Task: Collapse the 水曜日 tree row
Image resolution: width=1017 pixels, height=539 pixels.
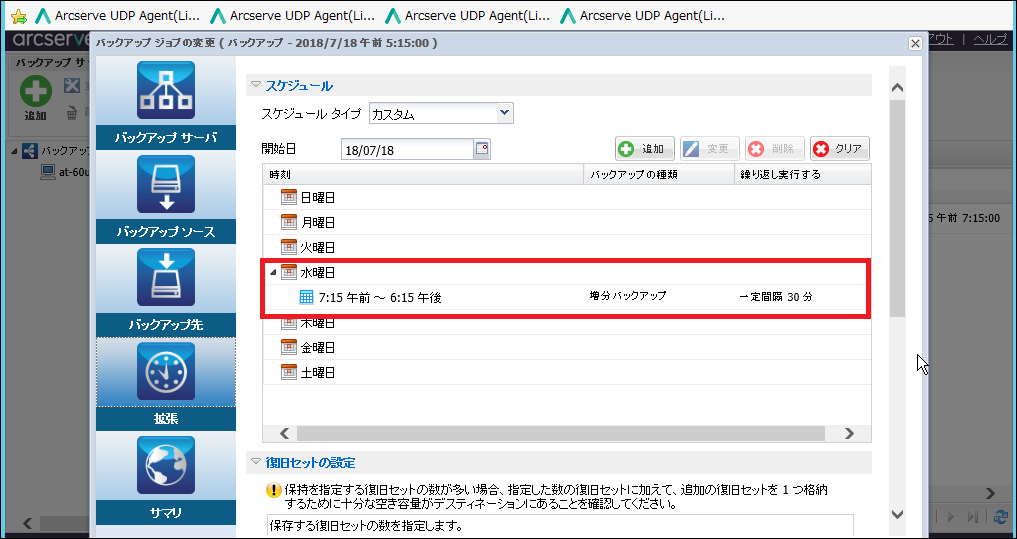Action: click(273, 273)
